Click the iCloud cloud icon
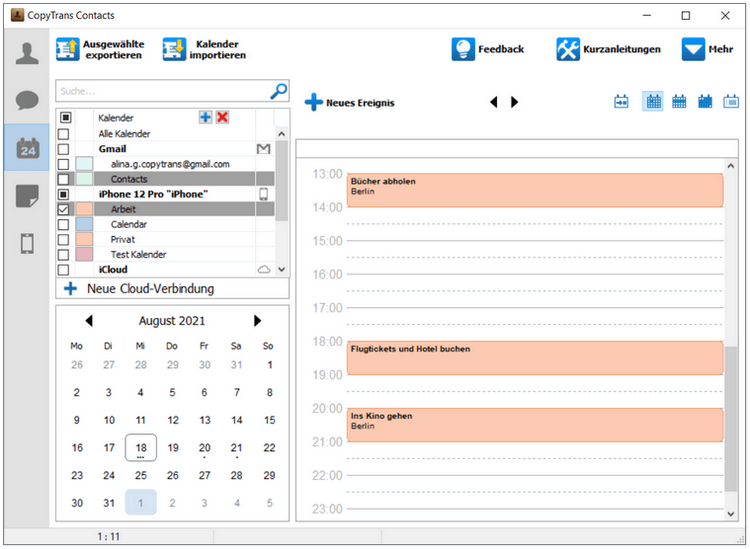Image resolution: width=750 pixels, height=549 pixels. click(264, 269)
